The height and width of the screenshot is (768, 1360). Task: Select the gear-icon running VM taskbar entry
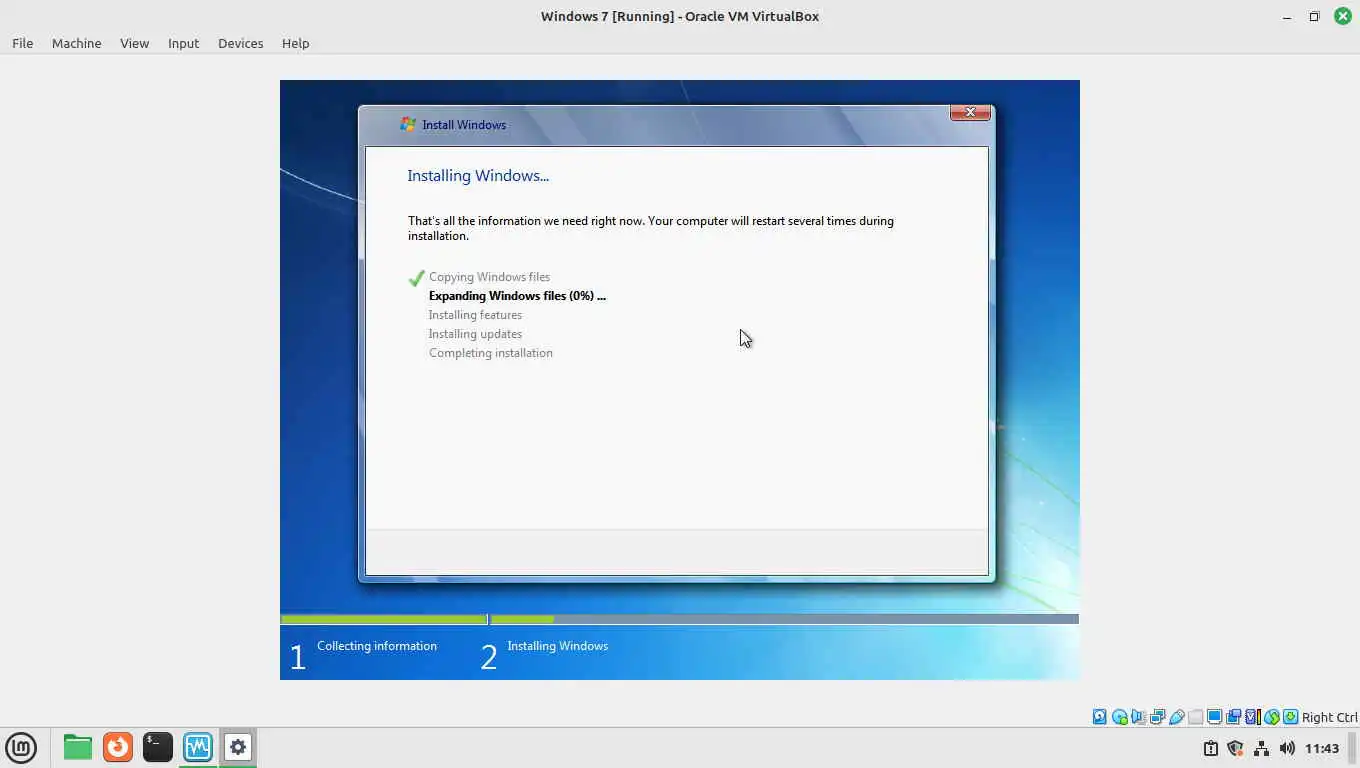coord(238,747)
